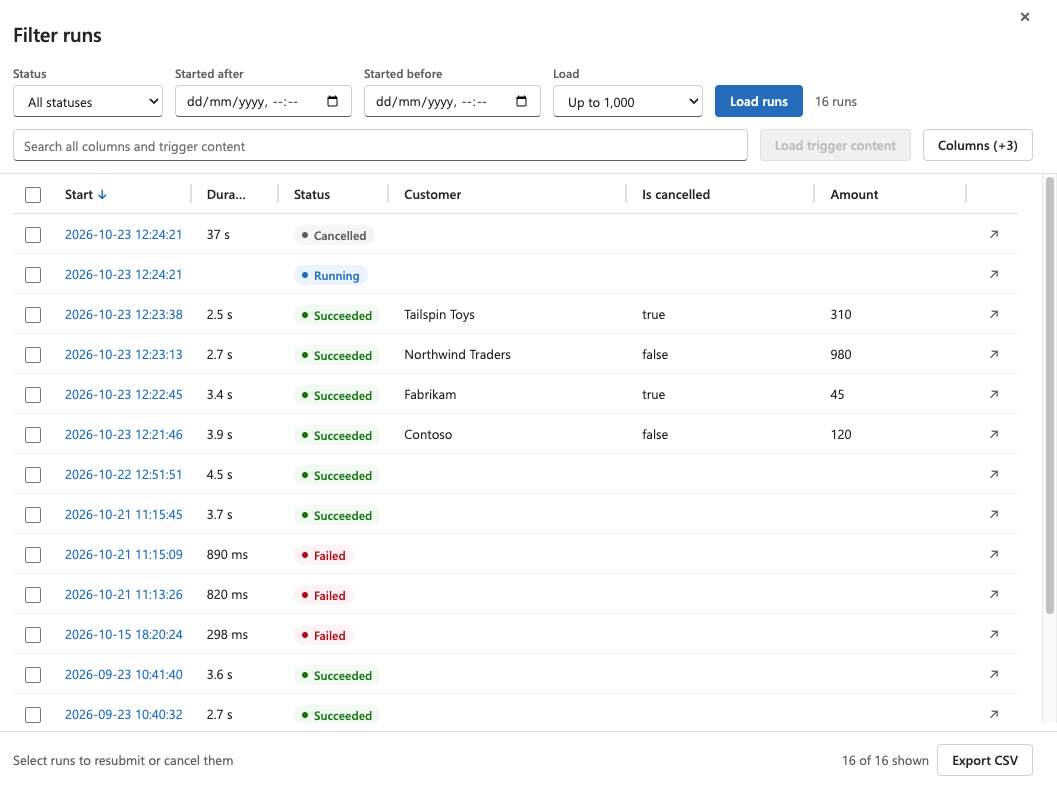Image resolution: width=1057 pixels, height=792 pixels.
Task: Sort by the Start column header
Action: coord(86,194)
